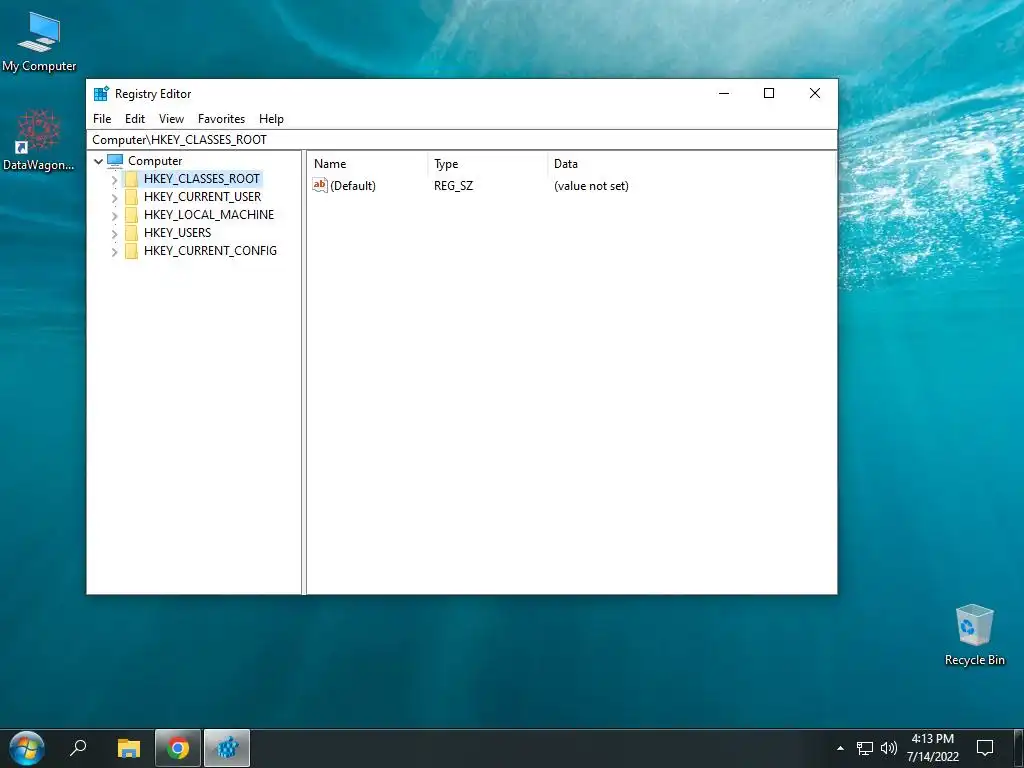Click the HKEY_LOCAL_MACHINE folder icon
1024x768 pixels.
pyautogui.click(x=131, y=215)
